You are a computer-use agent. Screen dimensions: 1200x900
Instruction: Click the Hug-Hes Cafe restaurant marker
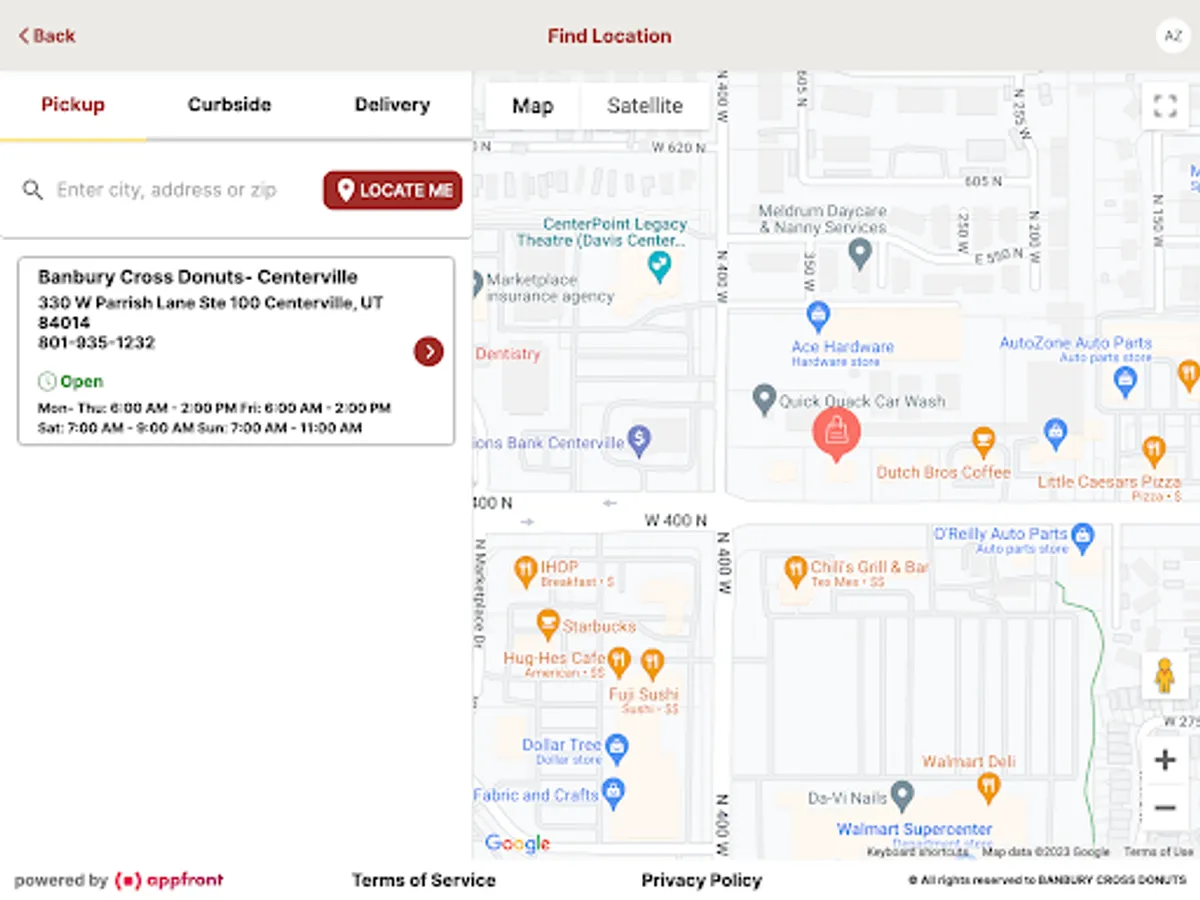click(x=619, y=661)
